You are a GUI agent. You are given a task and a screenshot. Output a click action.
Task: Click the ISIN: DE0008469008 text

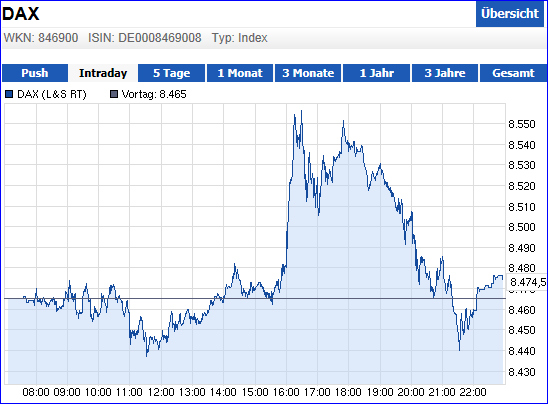[x=145, y=38]
